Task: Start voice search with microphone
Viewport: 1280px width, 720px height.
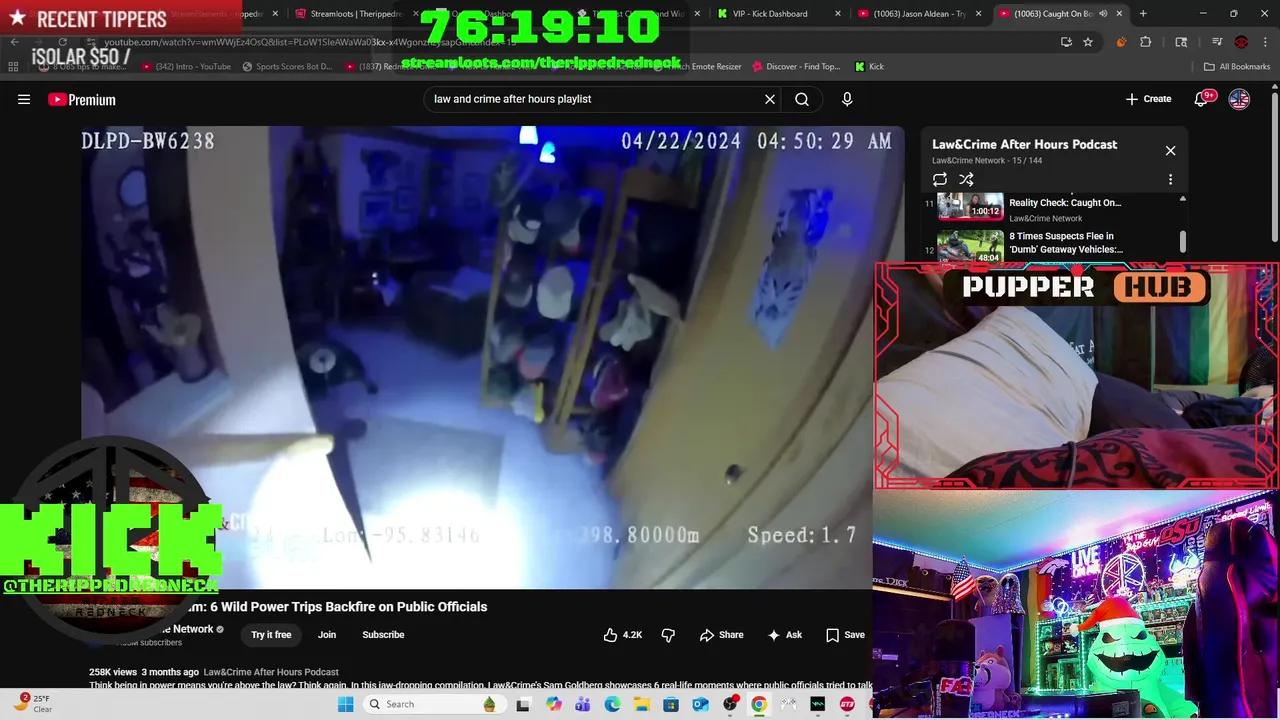Action: tap(847, 99)
